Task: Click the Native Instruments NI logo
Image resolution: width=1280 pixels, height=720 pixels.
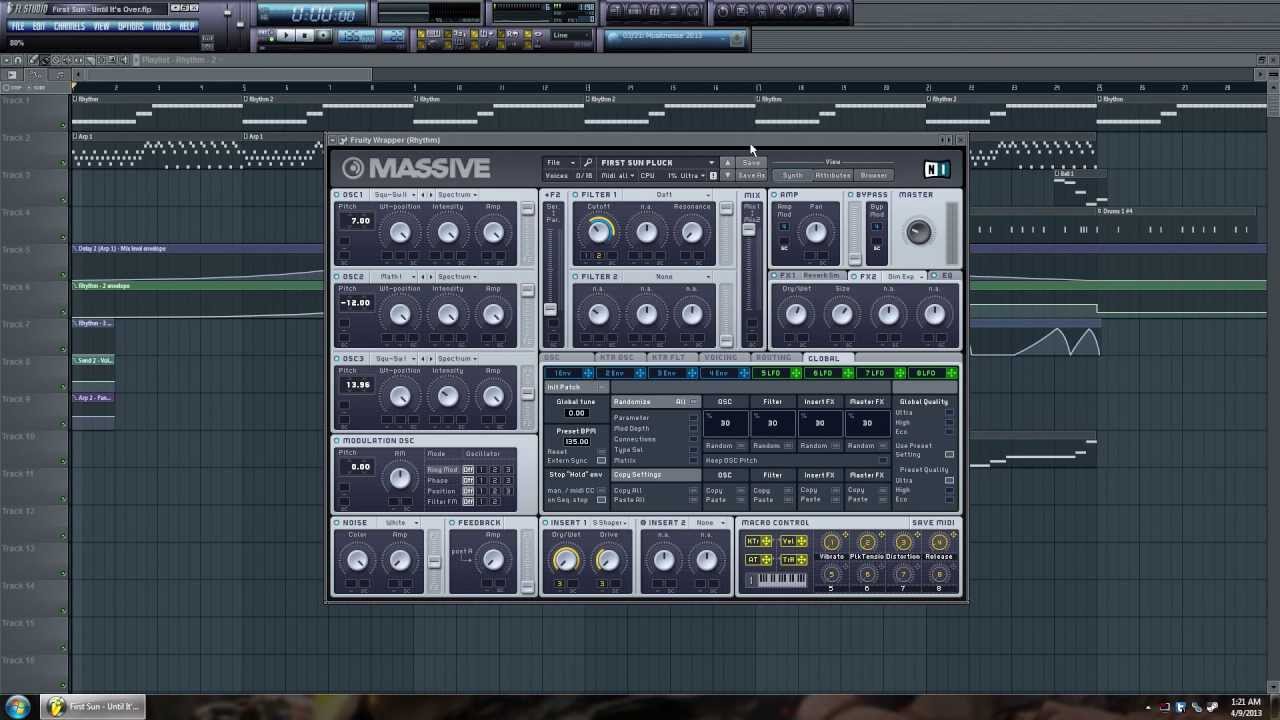Action: click(937, 168)
